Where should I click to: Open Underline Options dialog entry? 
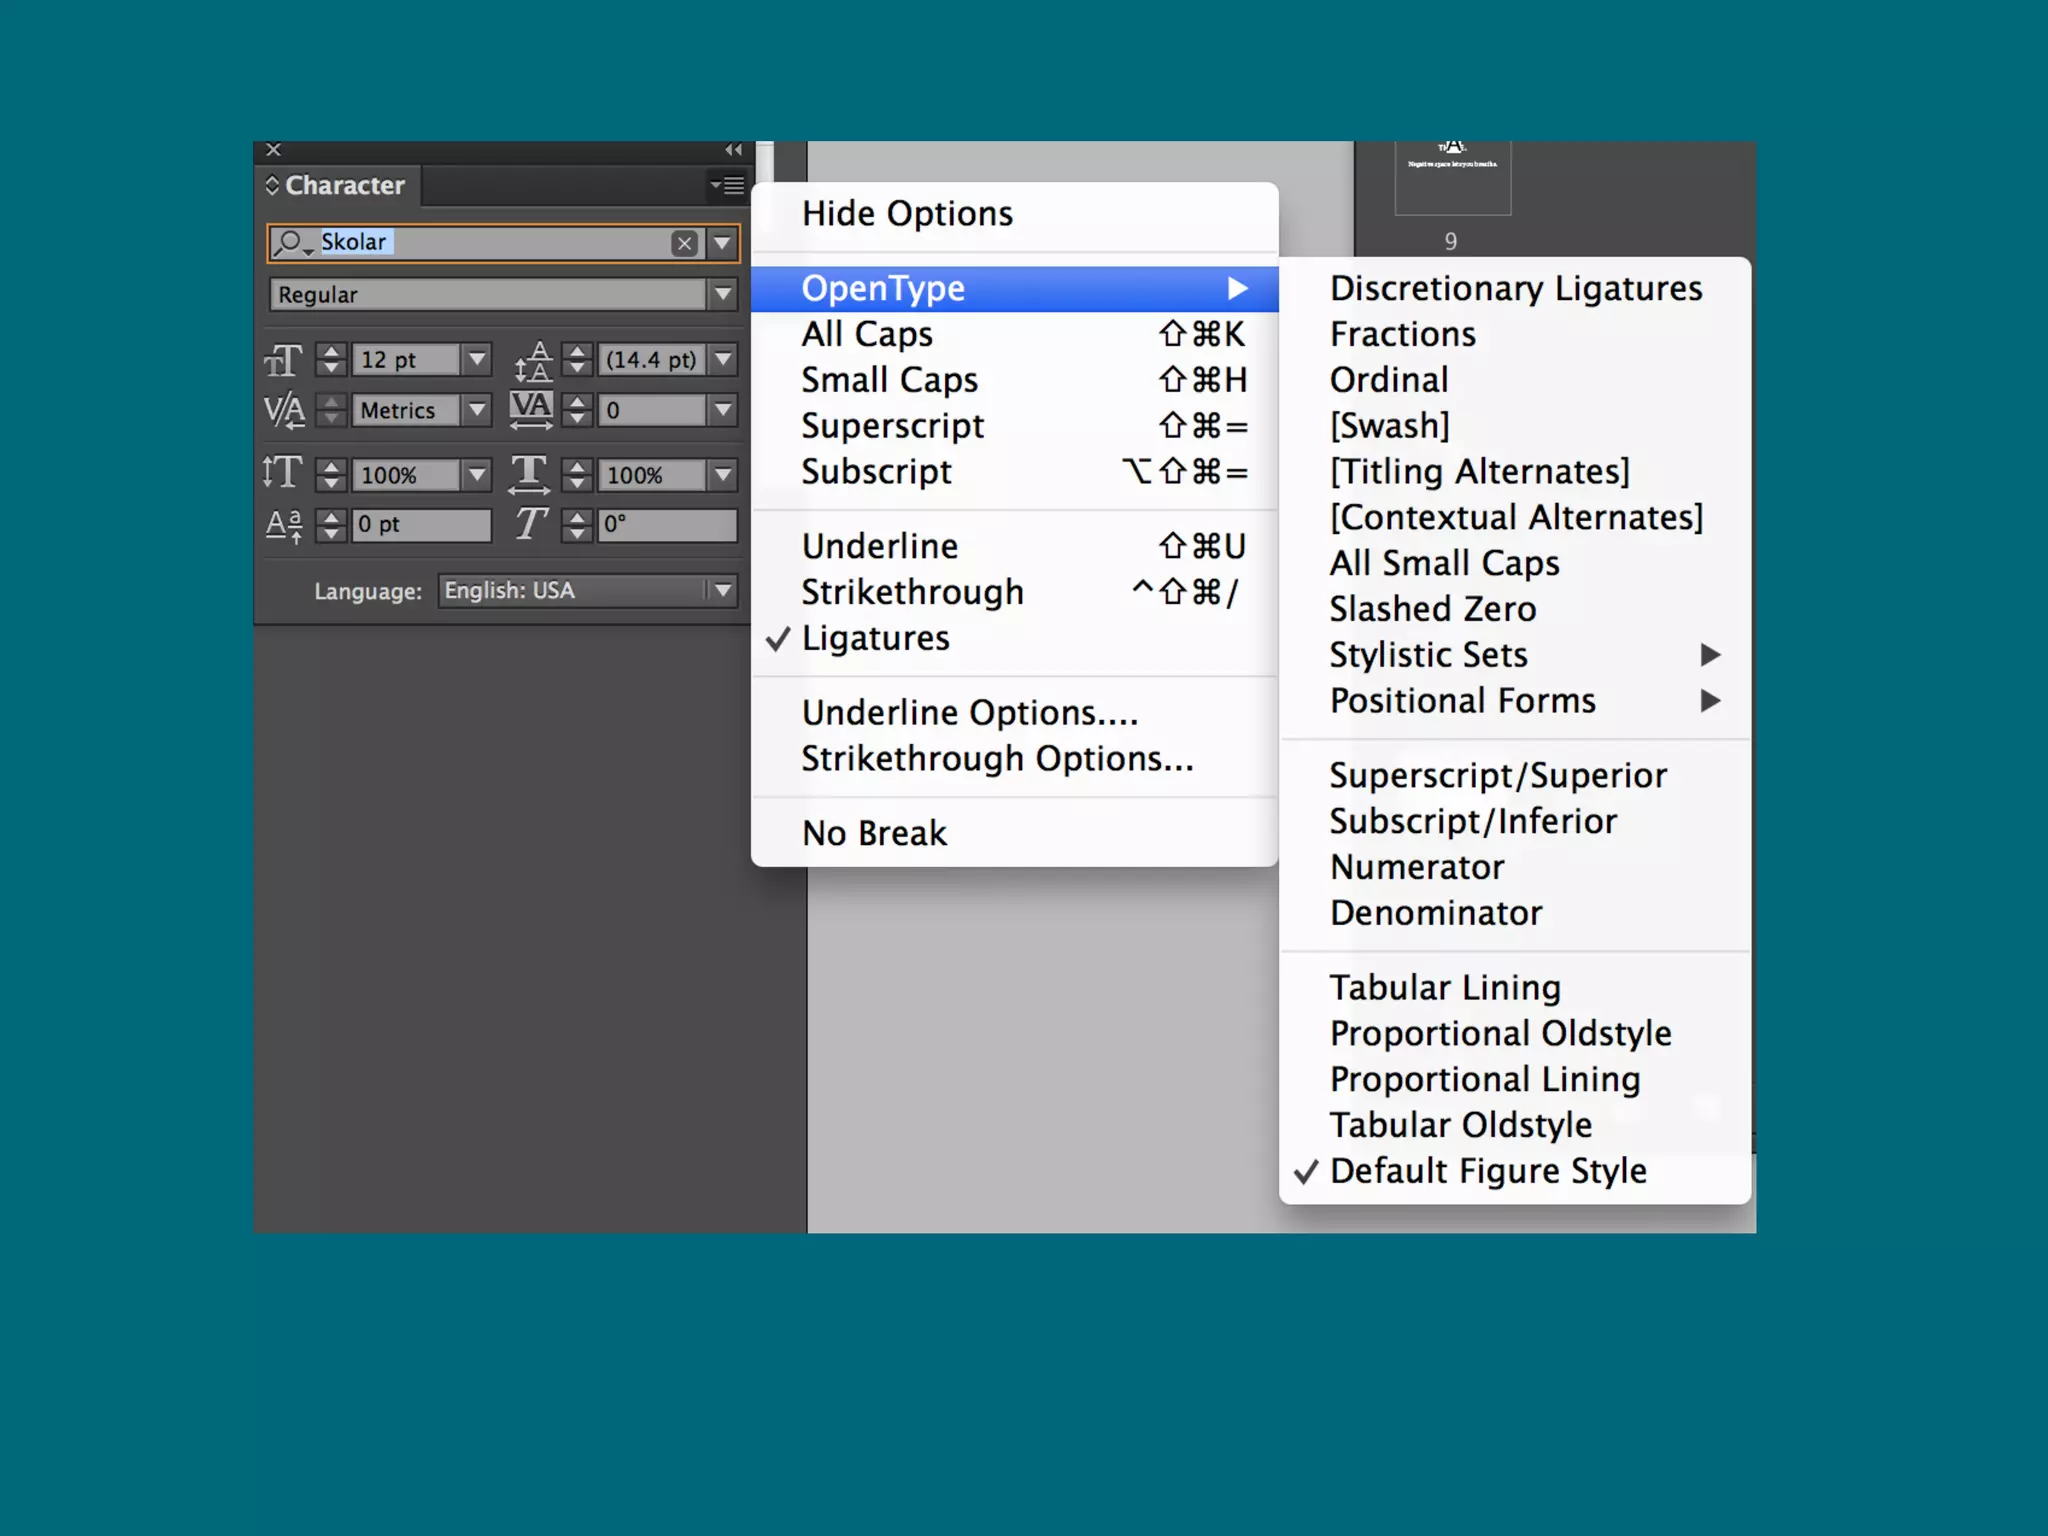pos(969,713)
